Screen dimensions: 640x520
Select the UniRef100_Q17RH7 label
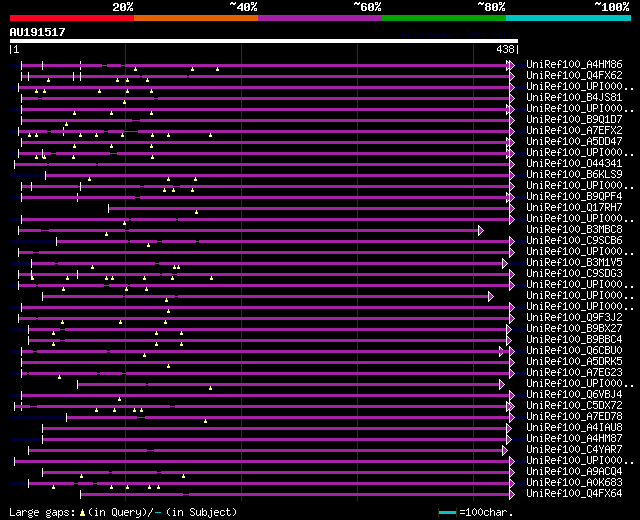(x=574, y=208)
